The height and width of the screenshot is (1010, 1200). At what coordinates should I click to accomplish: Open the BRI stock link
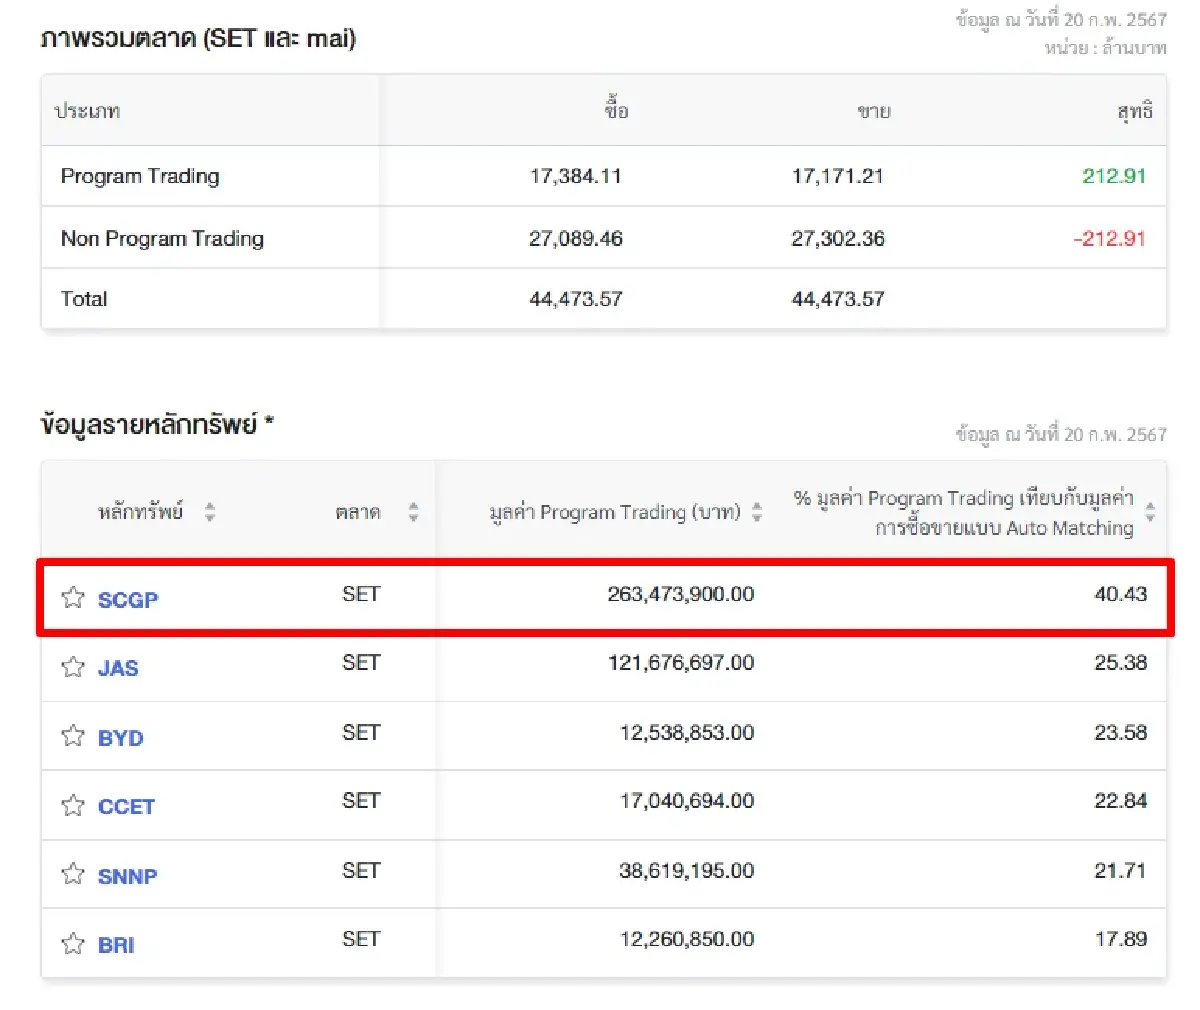[117, 944]
